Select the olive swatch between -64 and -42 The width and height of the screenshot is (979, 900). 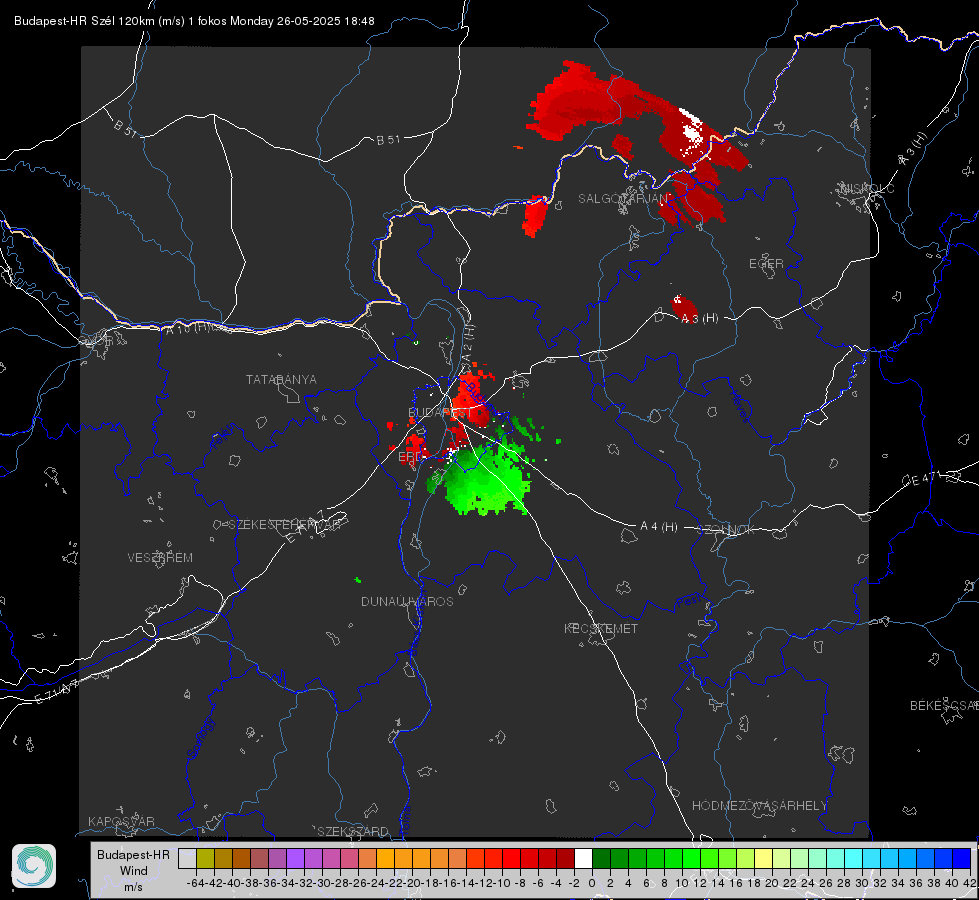coord(205,859)
